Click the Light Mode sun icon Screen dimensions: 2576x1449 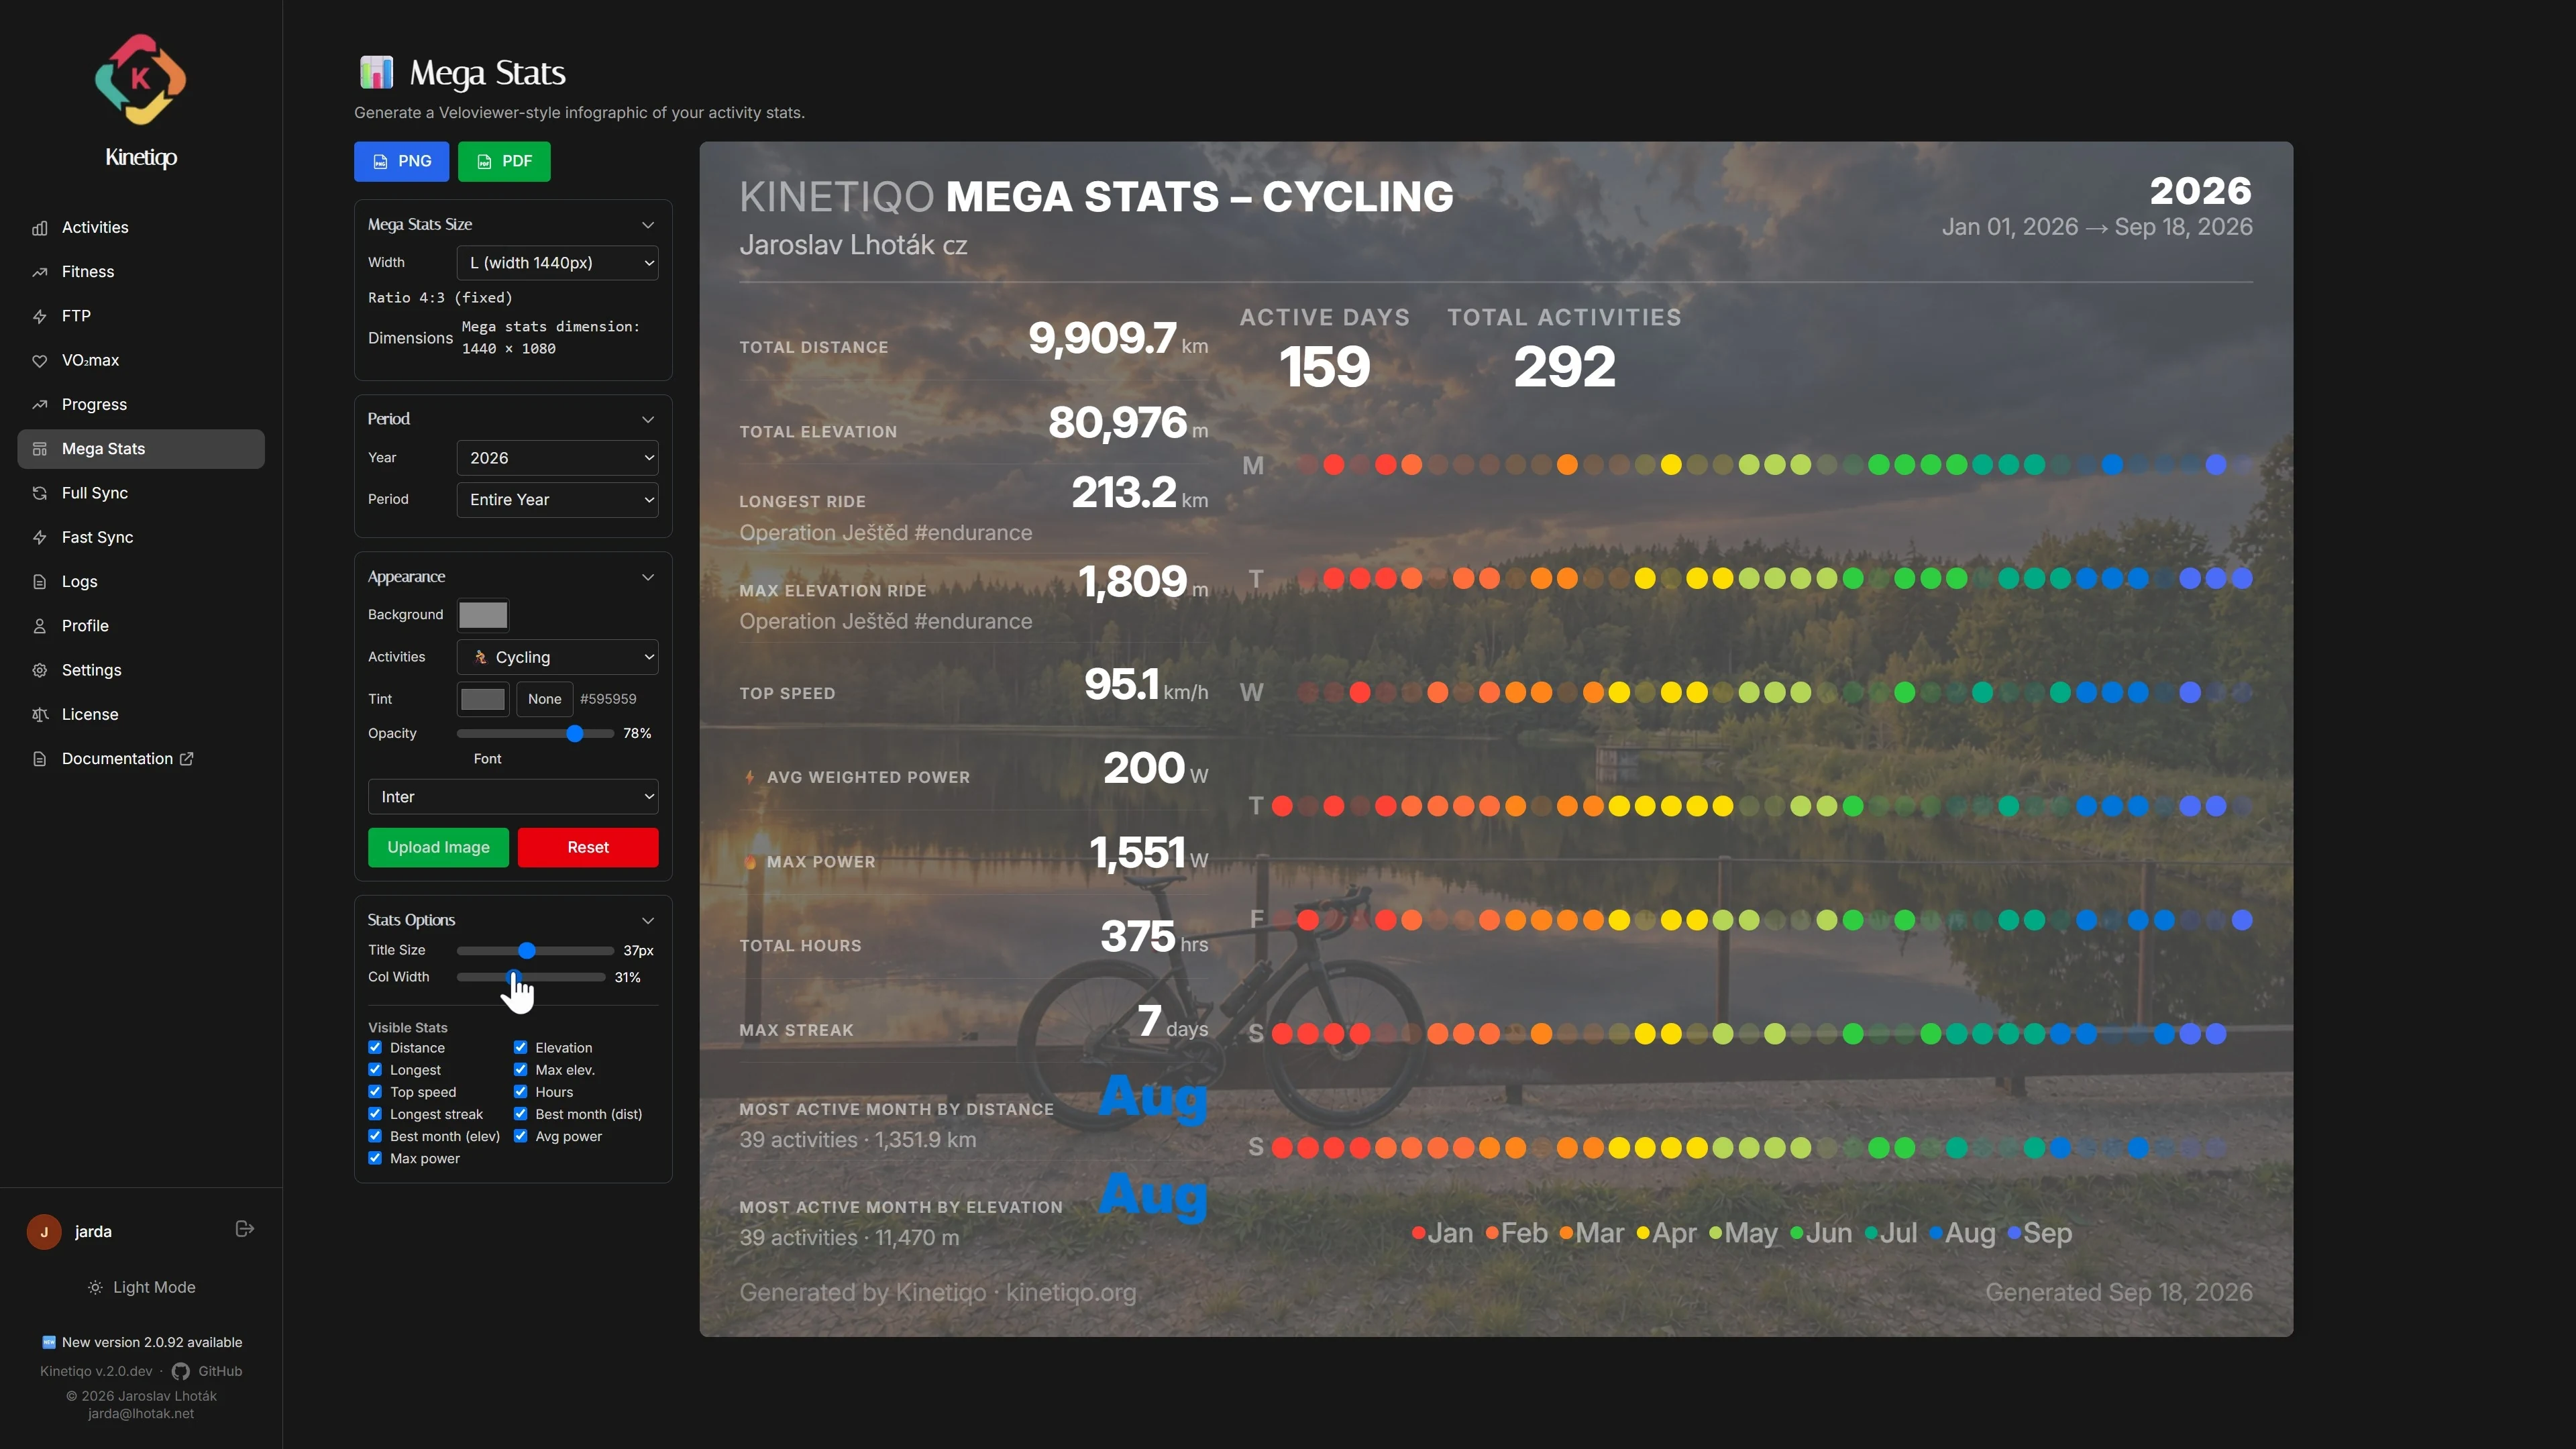coord(95,1288)
